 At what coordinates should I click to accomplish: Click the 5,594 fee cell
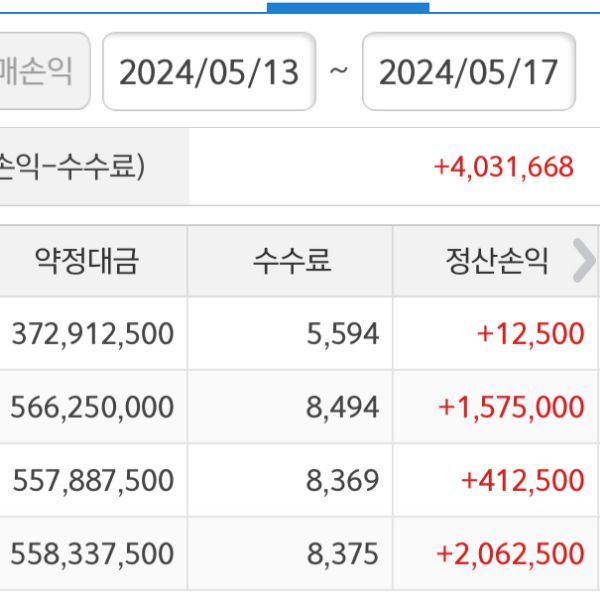pos(343,334)
